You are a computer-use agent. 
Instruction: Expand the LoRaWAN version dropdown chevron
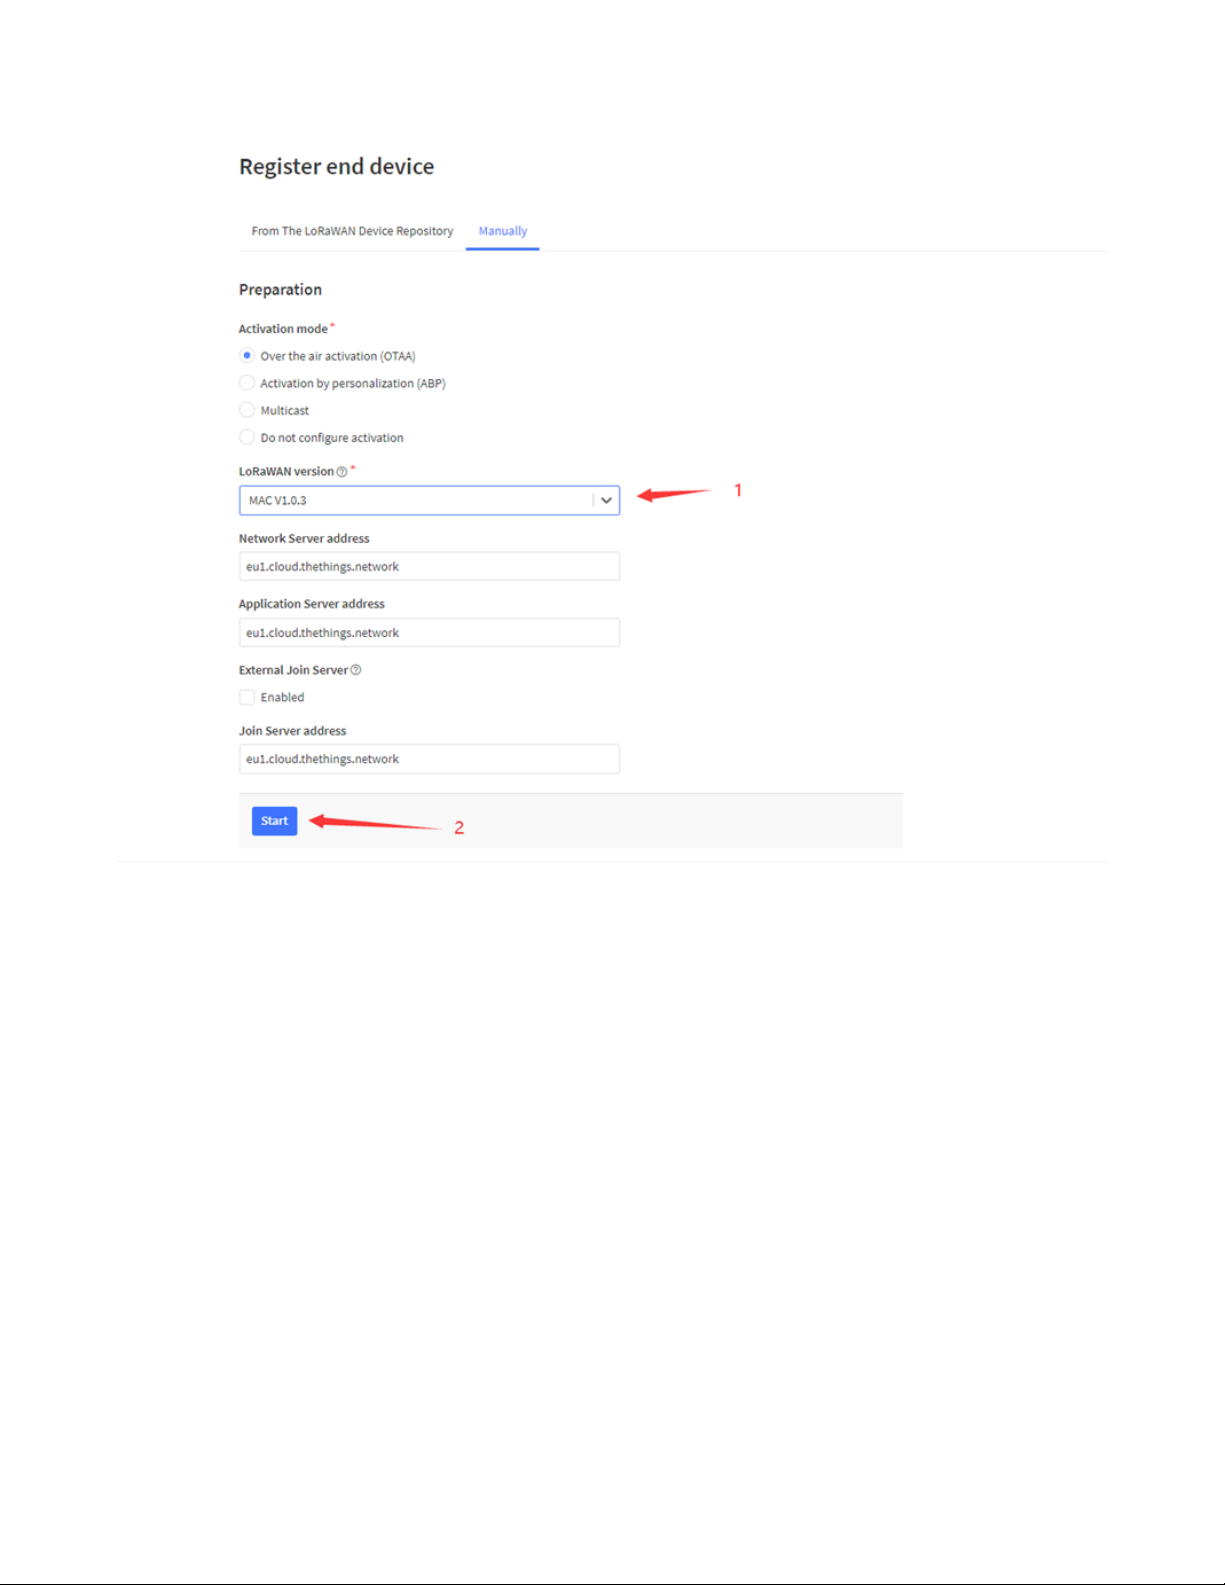pyautogui.click(x=606, y=500)
